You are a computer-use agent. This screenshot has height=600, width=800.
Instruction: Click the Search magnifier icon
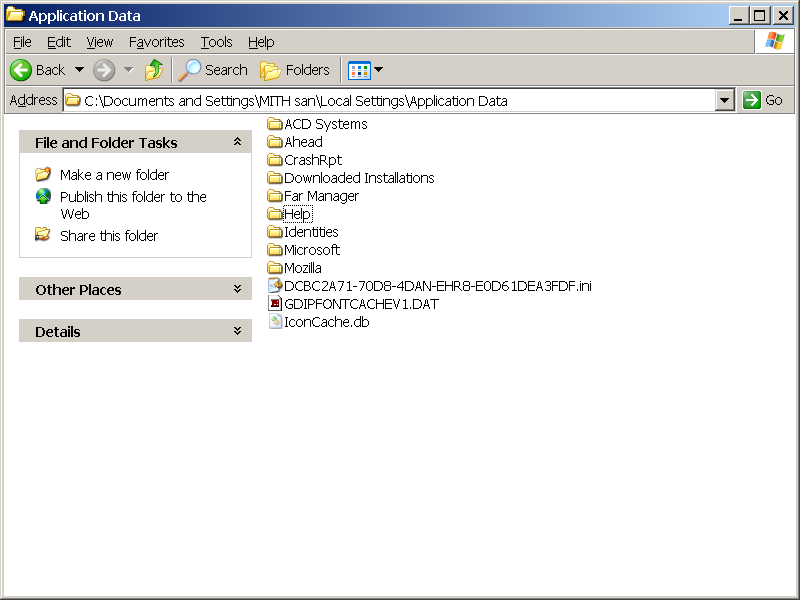coord(189,70)
